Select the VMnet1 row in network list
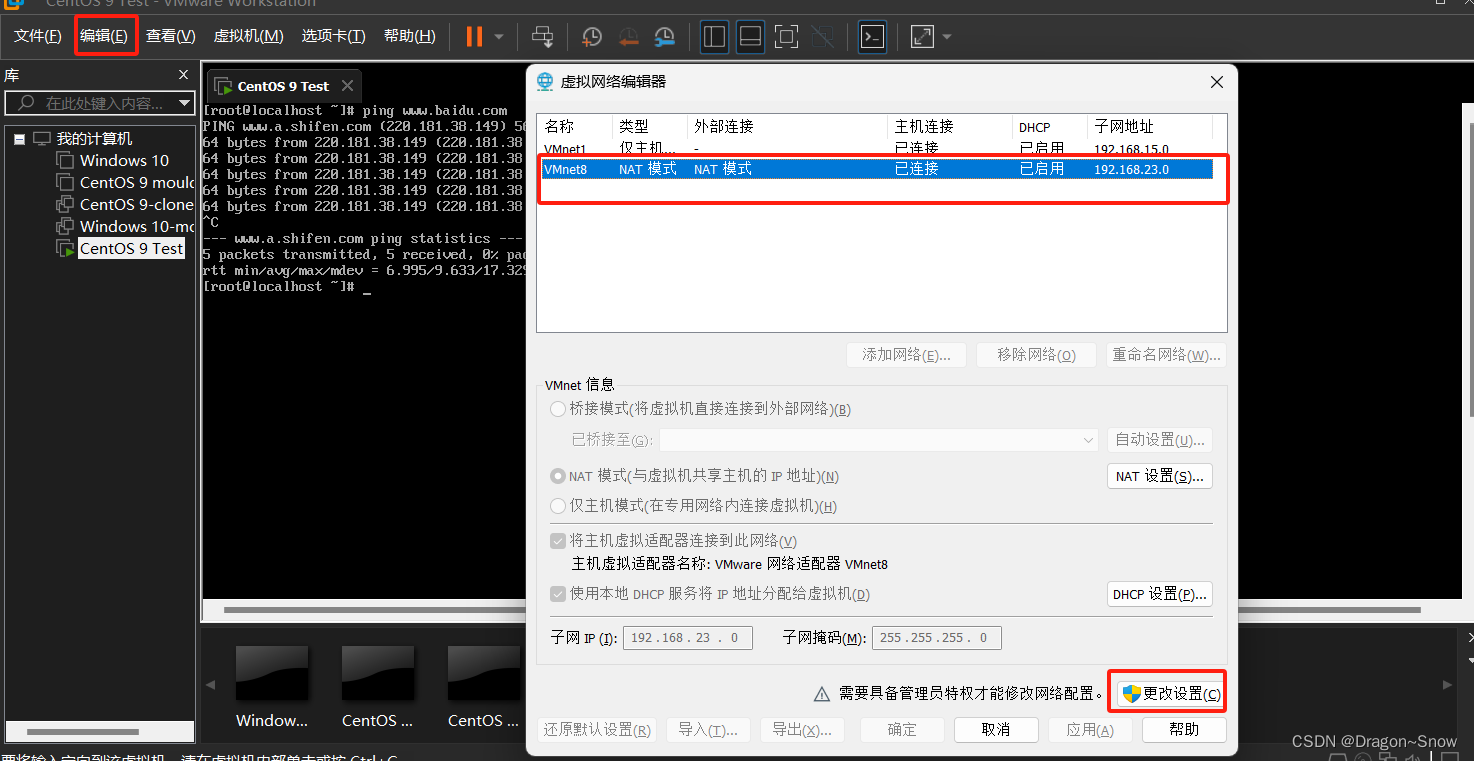The height and width of the screenshot is (761, 1474). [x=876, y=149]
